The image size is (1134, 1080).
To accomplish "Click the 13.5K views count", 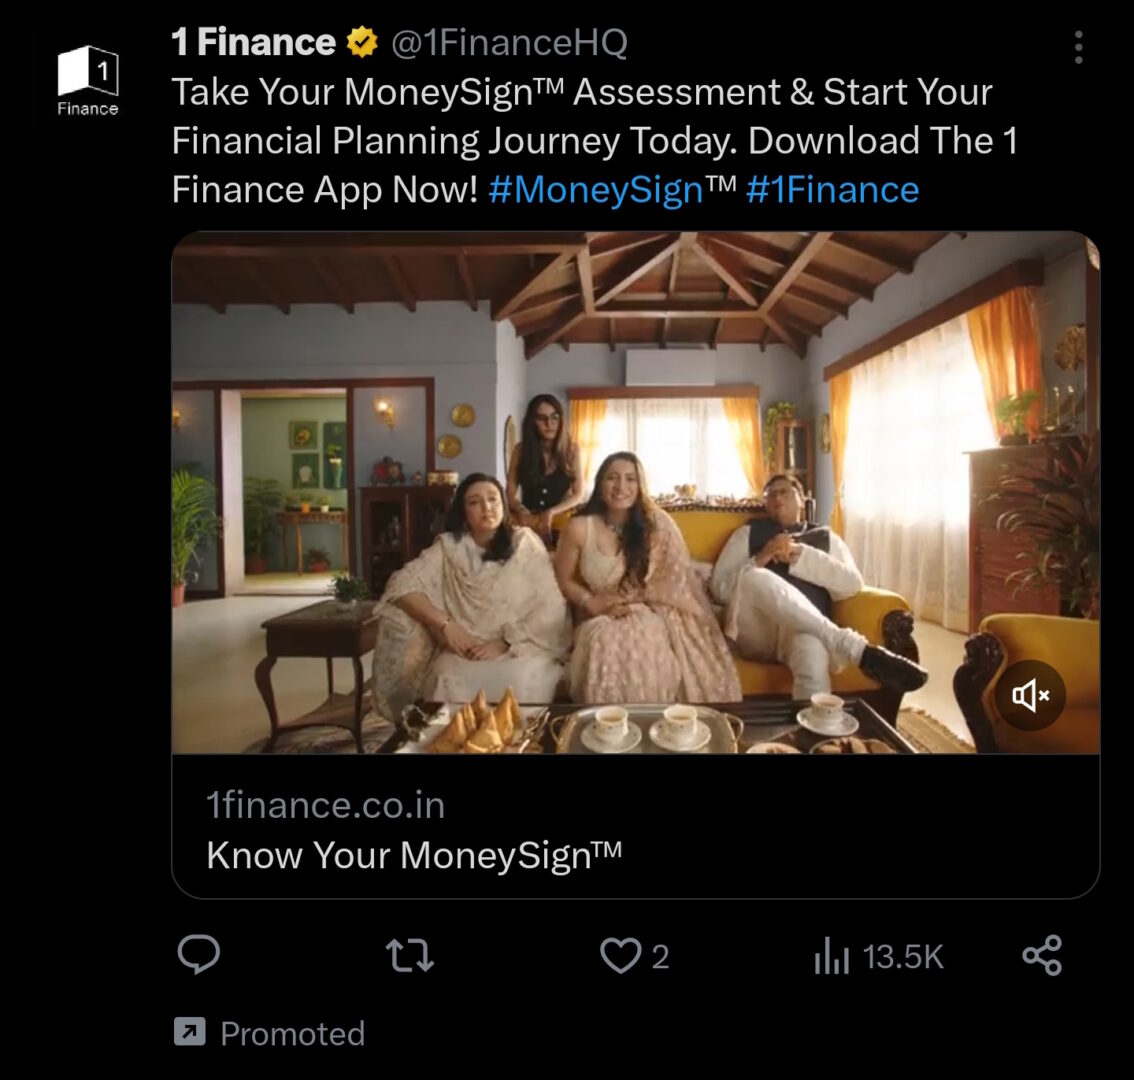I will click(x=903, y=957).
